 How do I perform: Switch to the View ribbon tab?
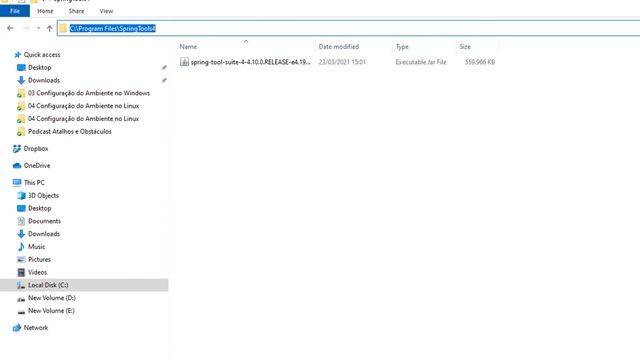coord(106,11)
